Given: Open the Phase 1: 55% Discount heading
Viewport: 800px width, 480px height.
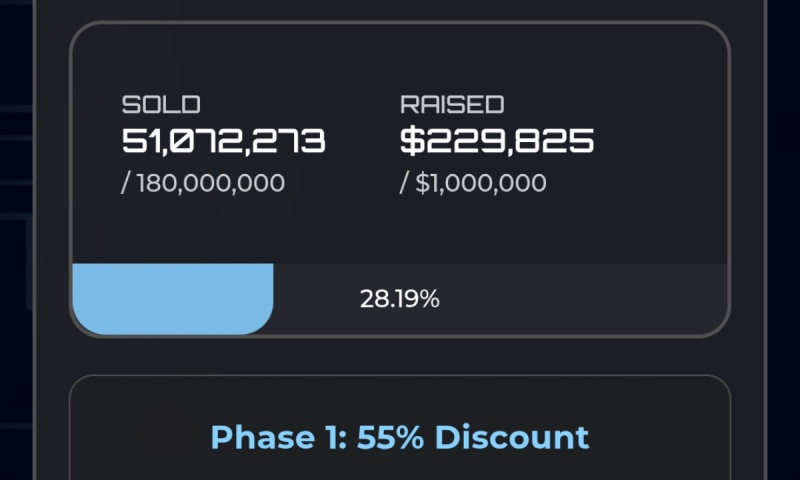Looking at the screenshot, I should [x=399, y=437].
